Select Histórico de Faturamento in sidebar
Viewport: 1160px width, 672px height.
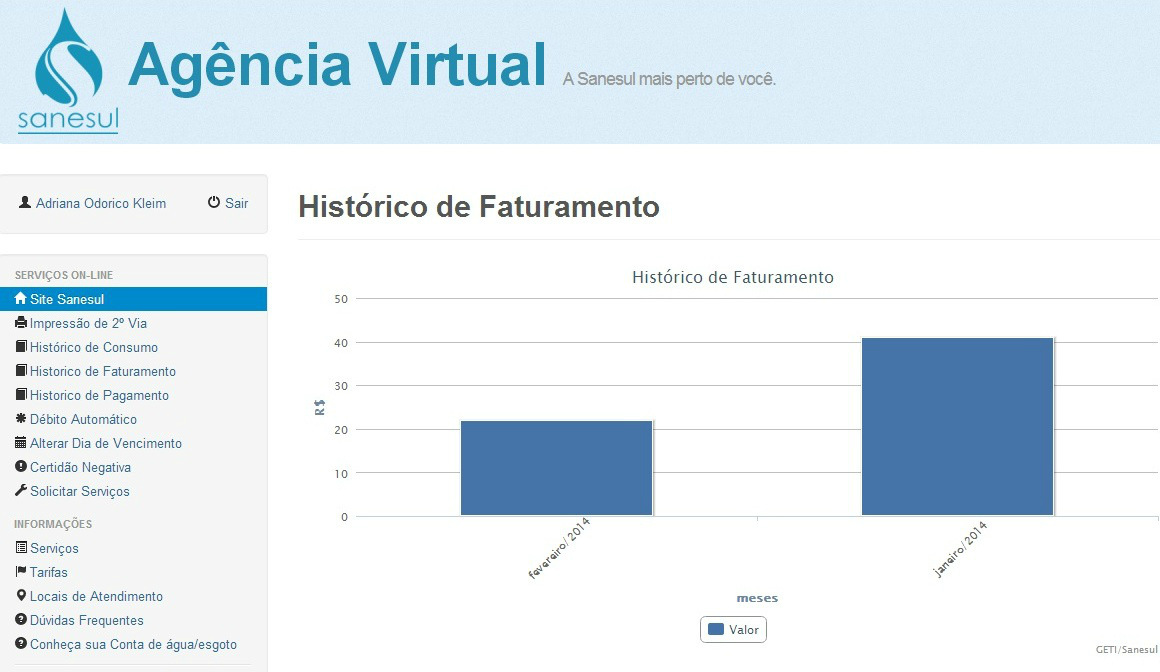[x=102, y=371]
